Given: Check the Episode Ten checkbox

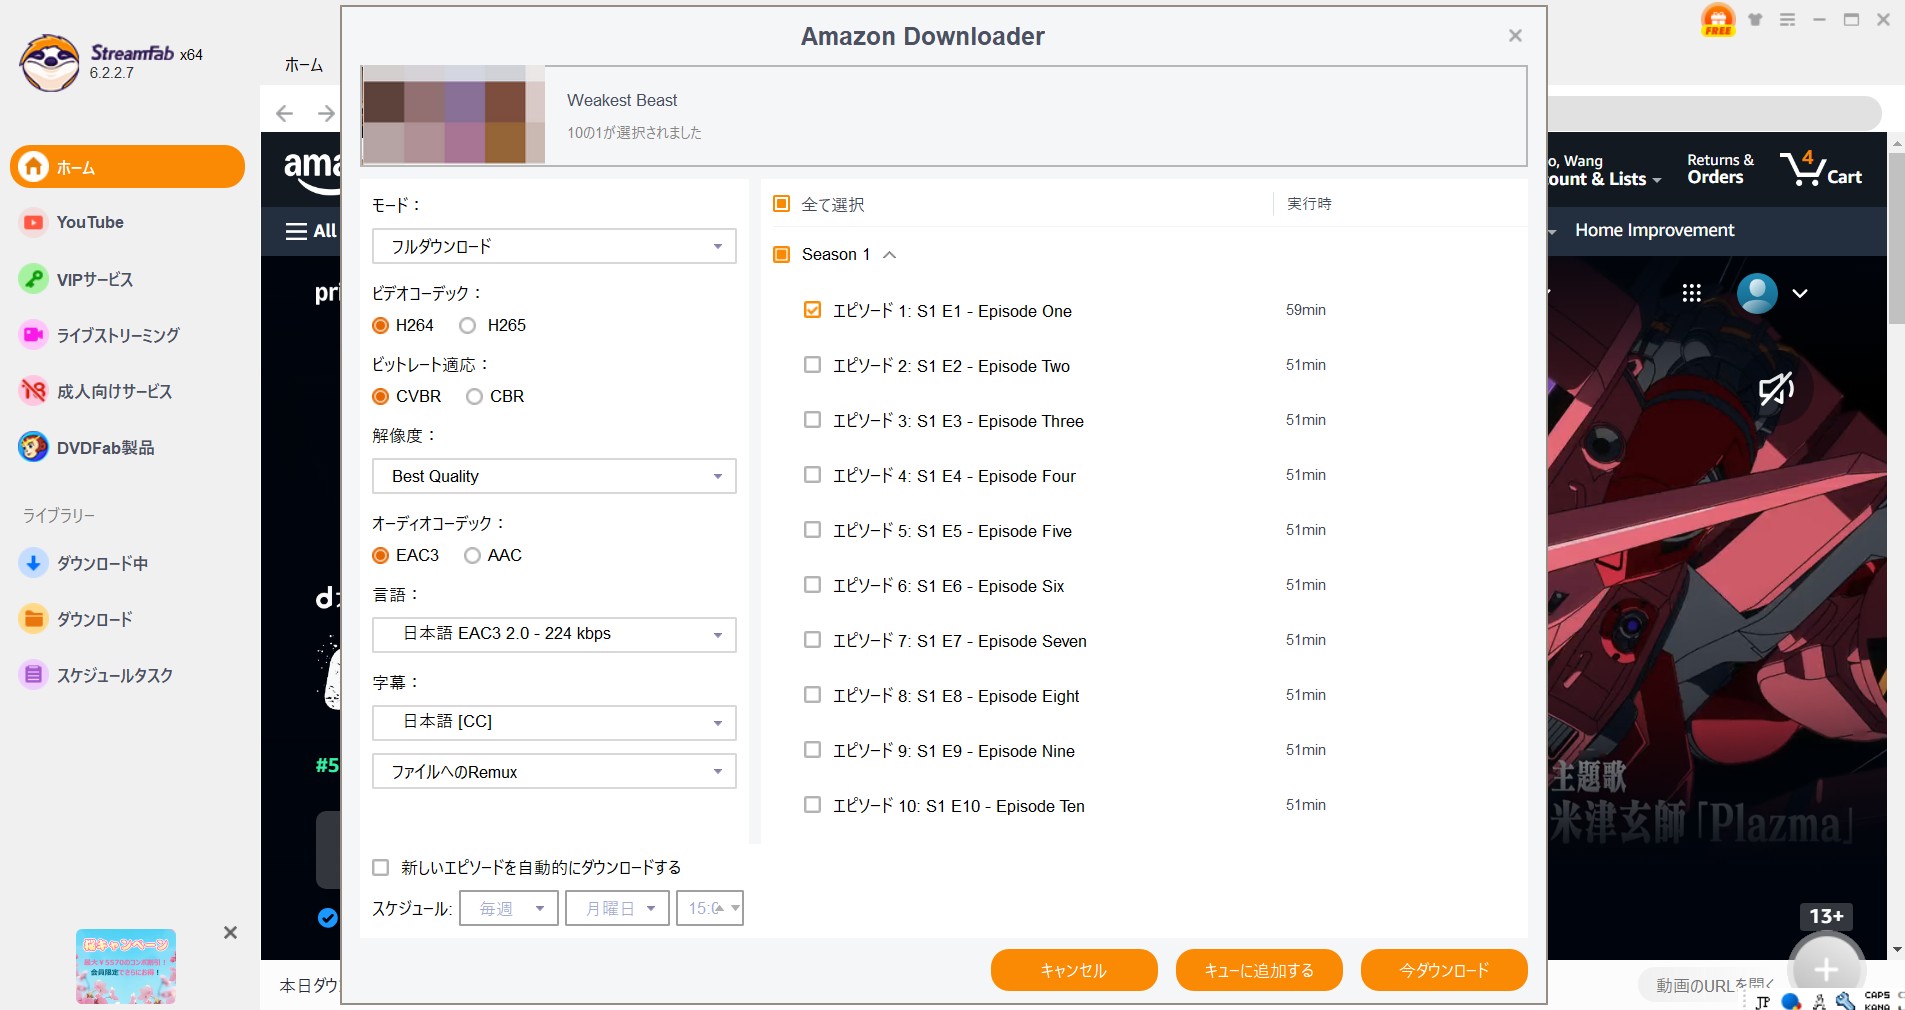Looking at the screenshot, I should 812,805.
